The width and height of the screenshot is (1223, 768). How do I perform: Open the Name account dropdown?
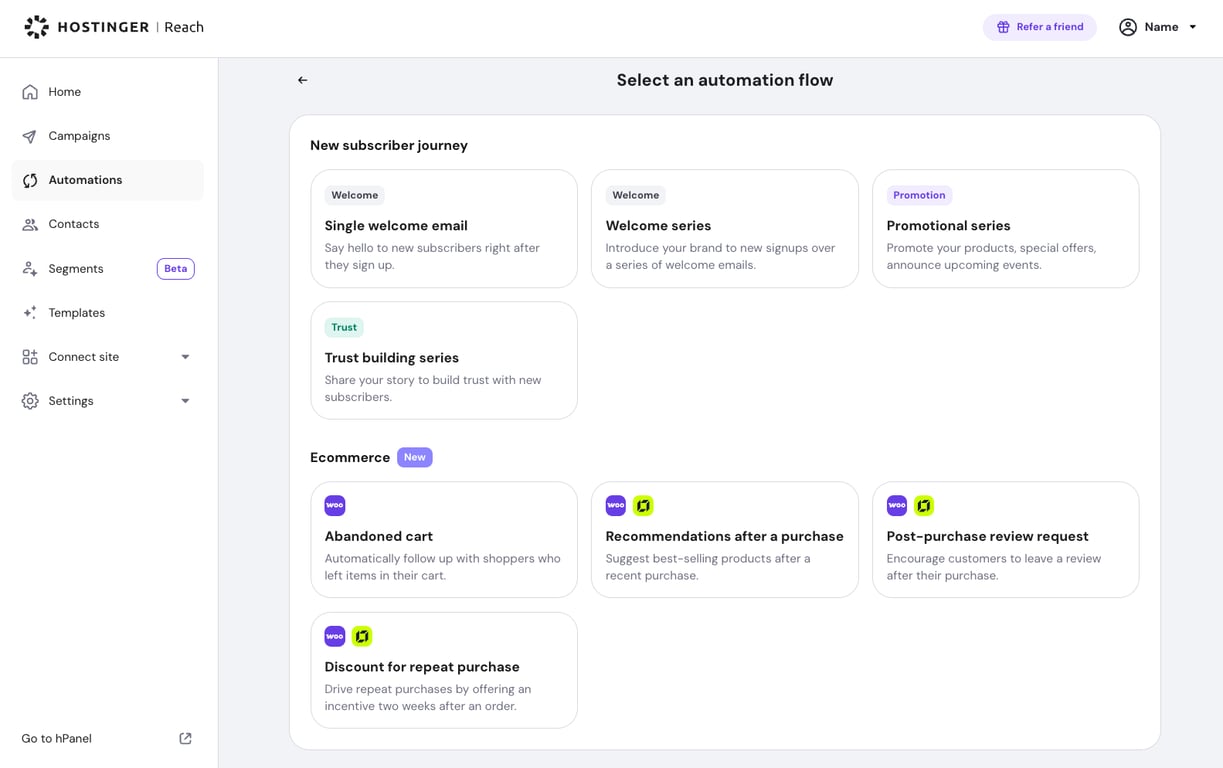click(1159, 27)
